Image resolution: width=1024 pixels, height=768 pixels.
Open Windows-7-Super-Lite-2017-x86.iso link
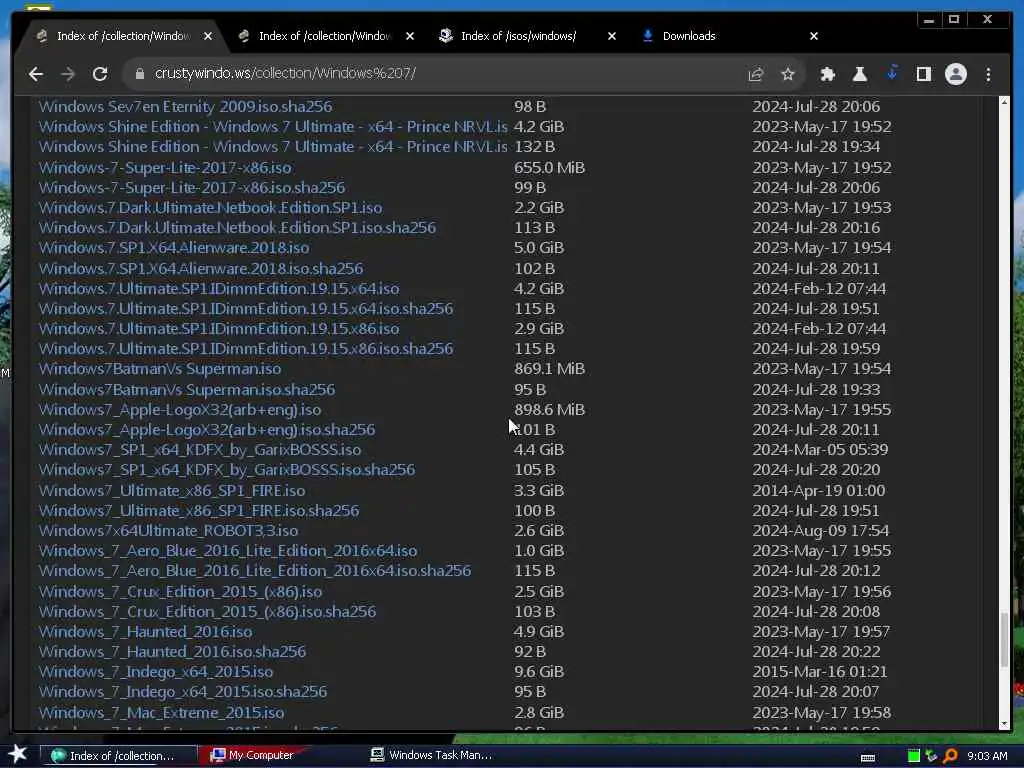click(x=165, y=168)
